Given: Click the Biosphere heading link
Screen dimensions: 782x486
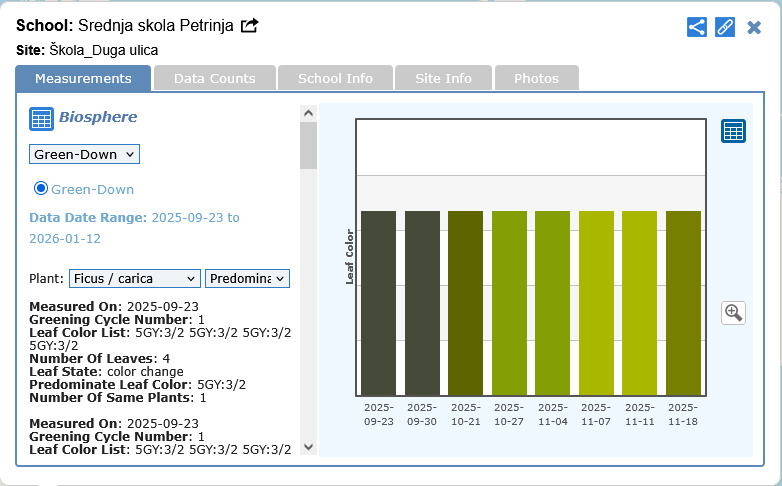Looking at the screenshot, I should pyautogui.click(x=98, y=117).
